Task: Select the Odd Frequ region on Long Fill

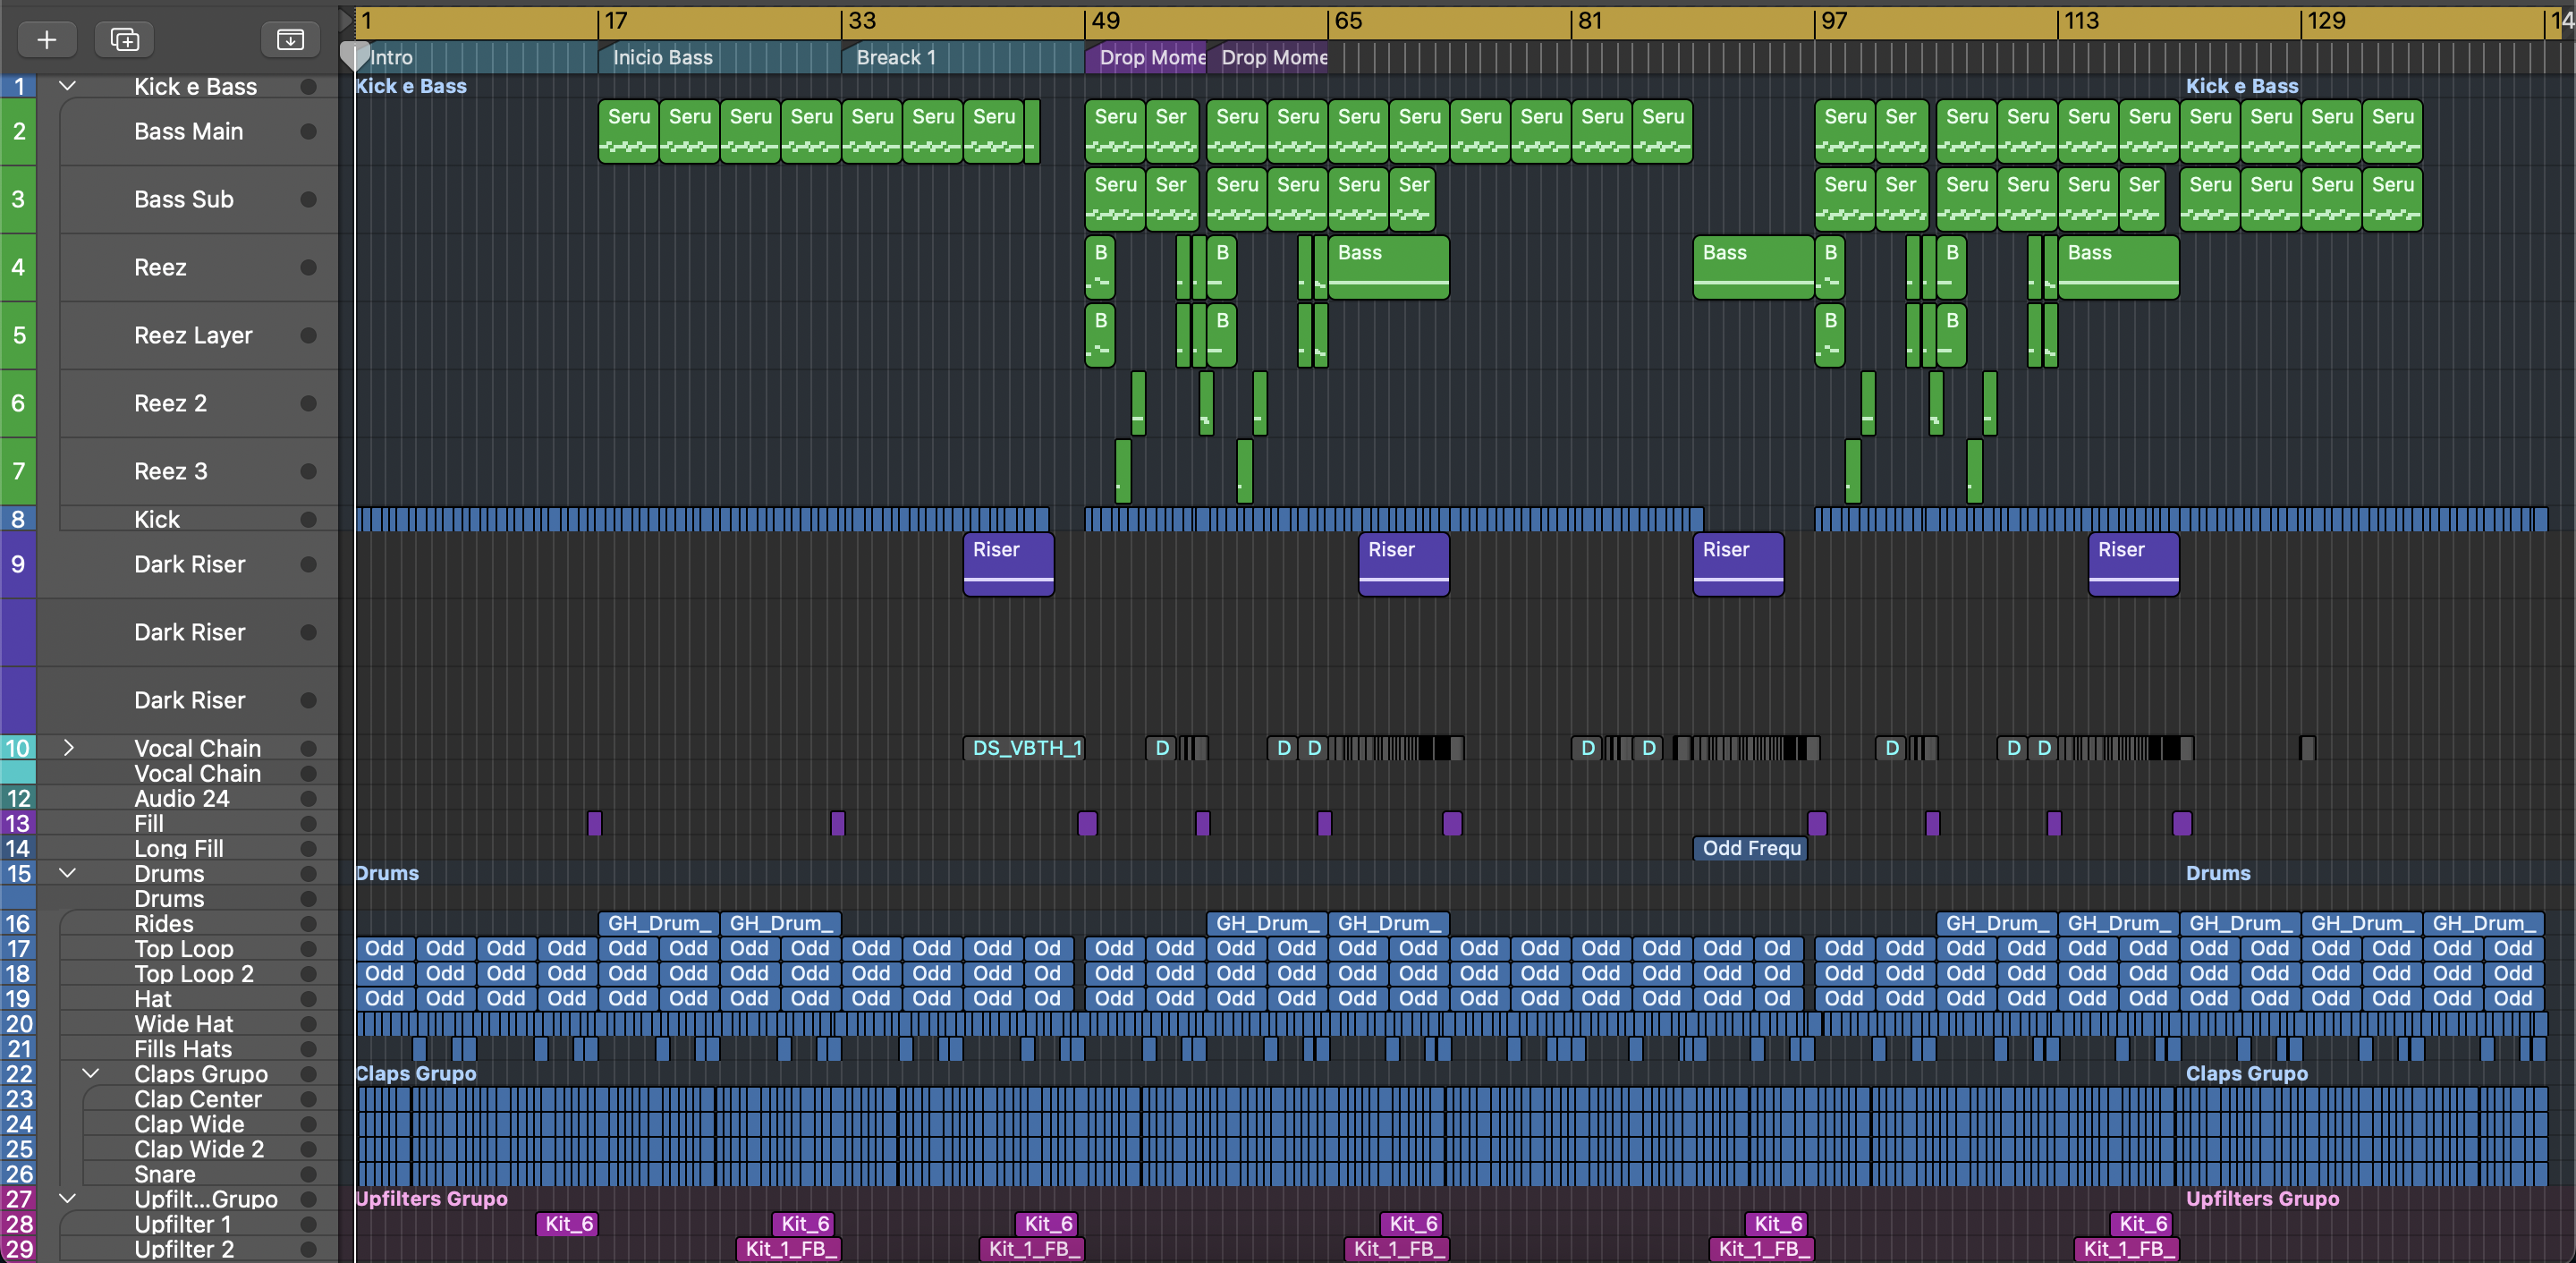Action: pos(1750,848)
